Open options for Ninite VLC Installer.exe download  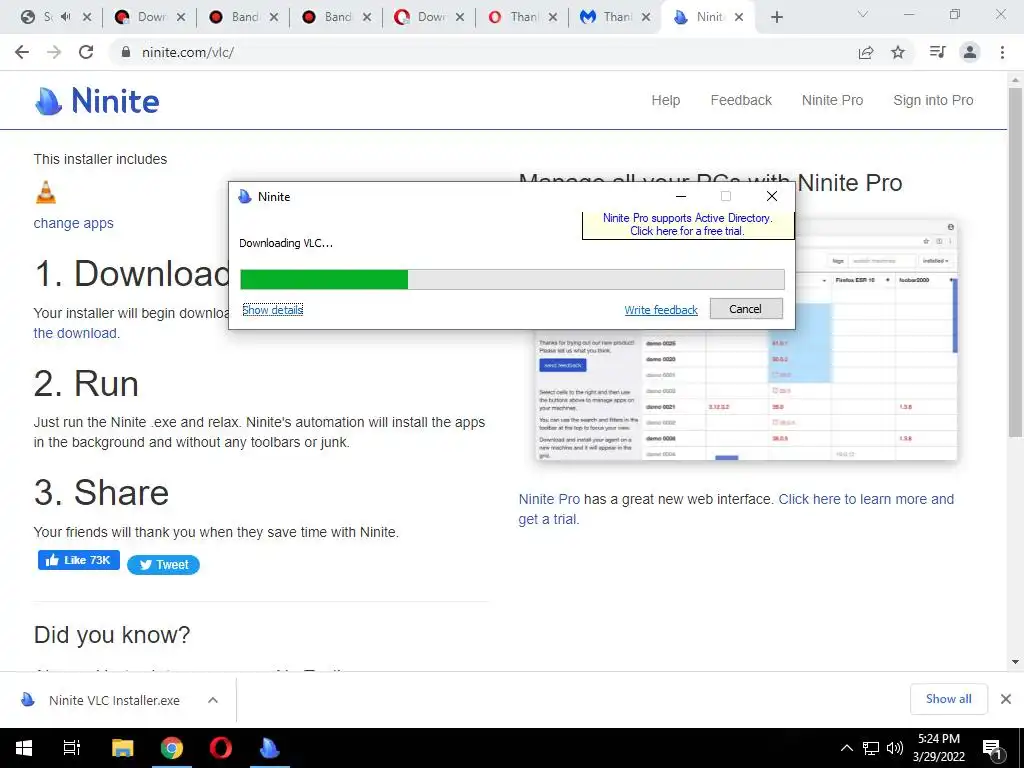[x=212, y=700]
